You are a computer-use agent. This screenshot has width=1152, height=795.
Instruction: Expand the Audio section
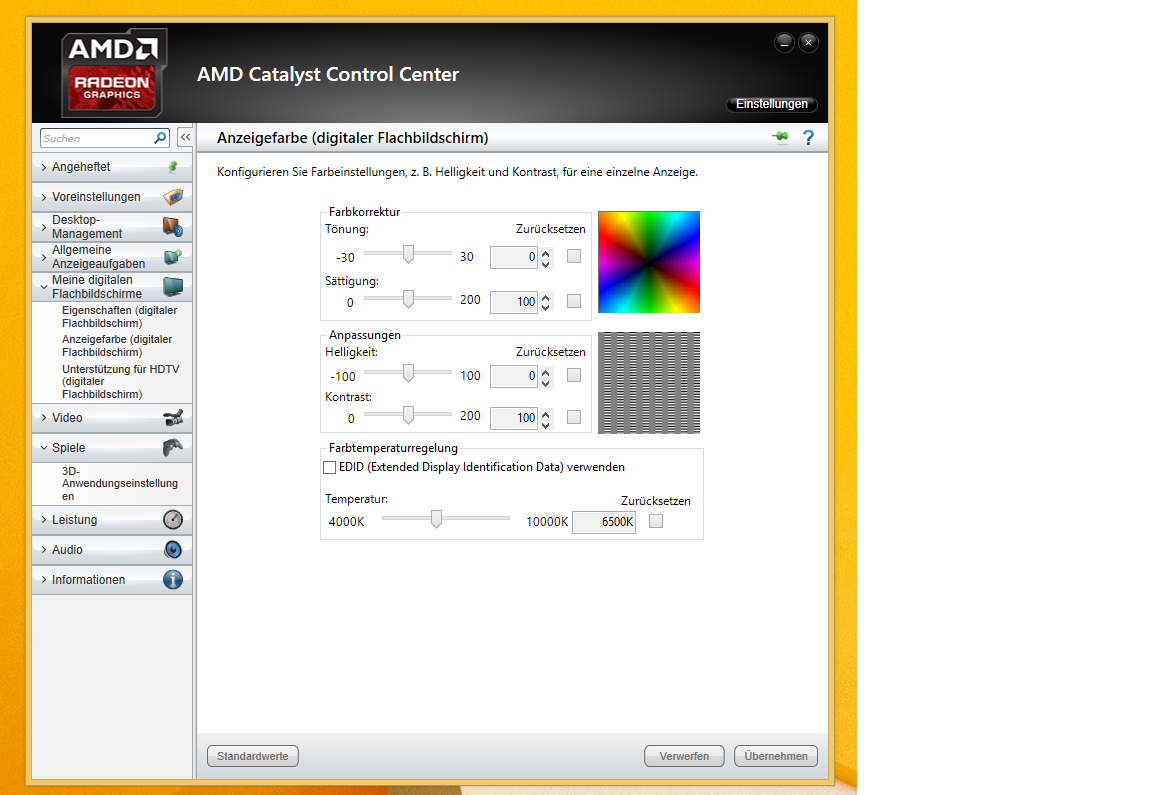pyautogui.click(x=44, y=550)
